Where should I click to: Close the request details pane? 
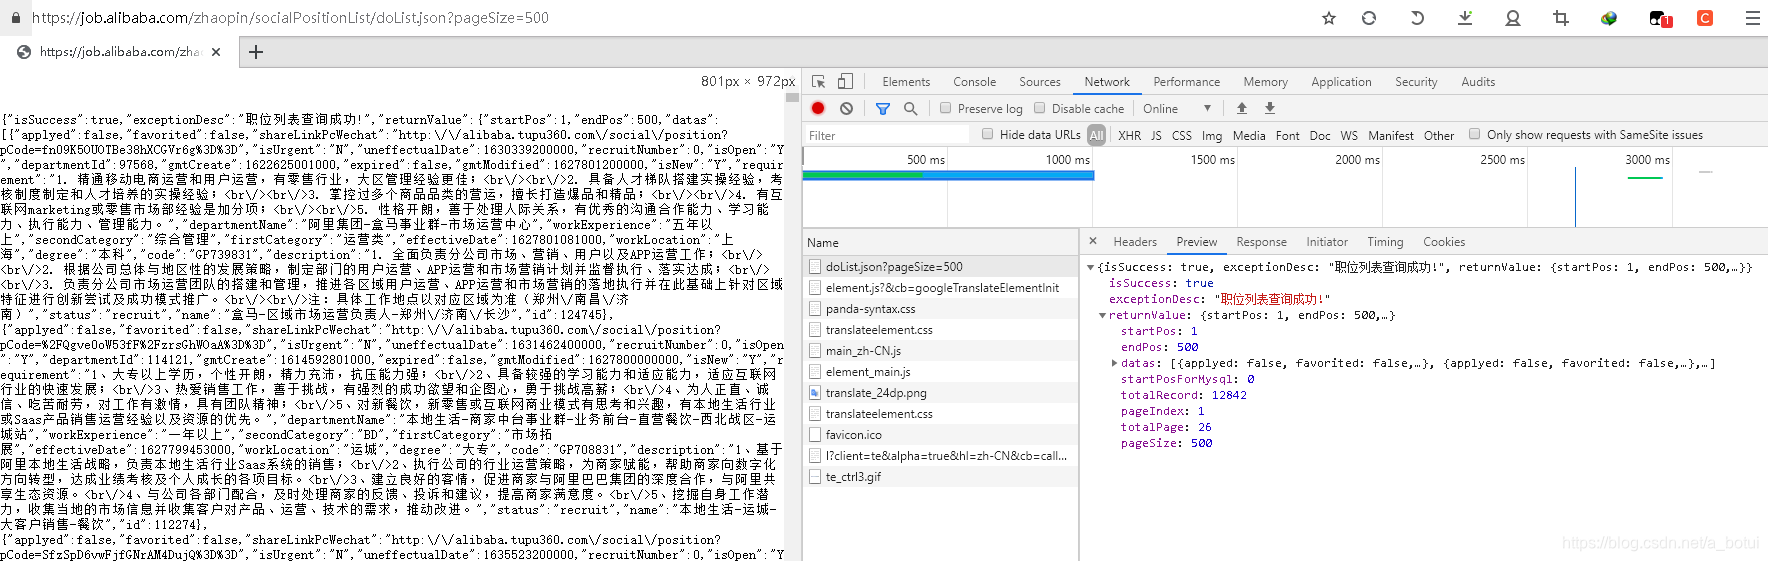tap(1093, 241)
